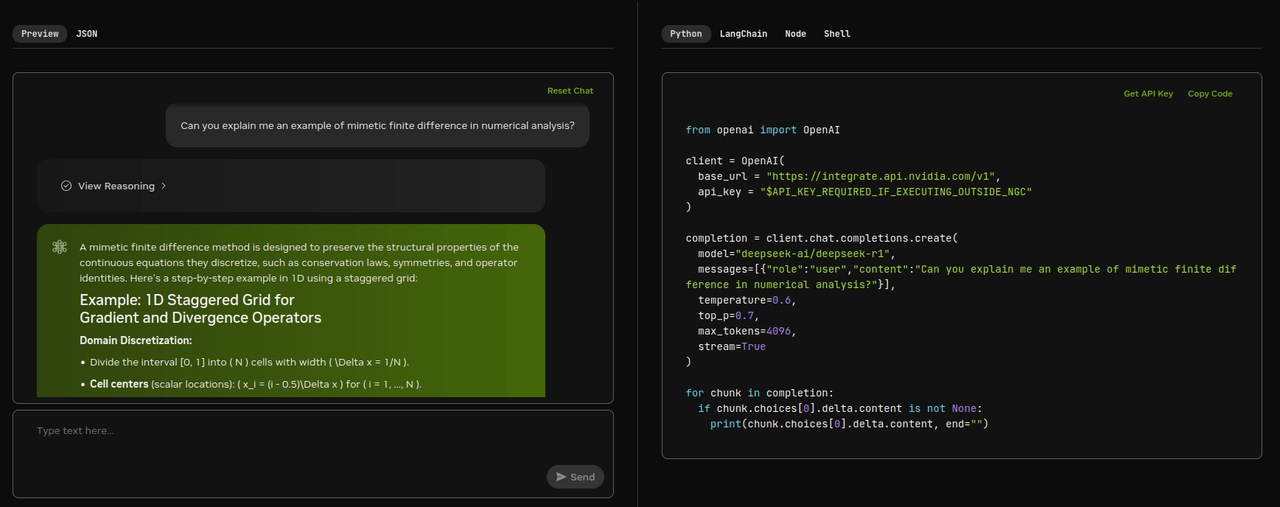Click the 'for chunk in completion:' line
Screen dimensions: 1280x507
759,393
